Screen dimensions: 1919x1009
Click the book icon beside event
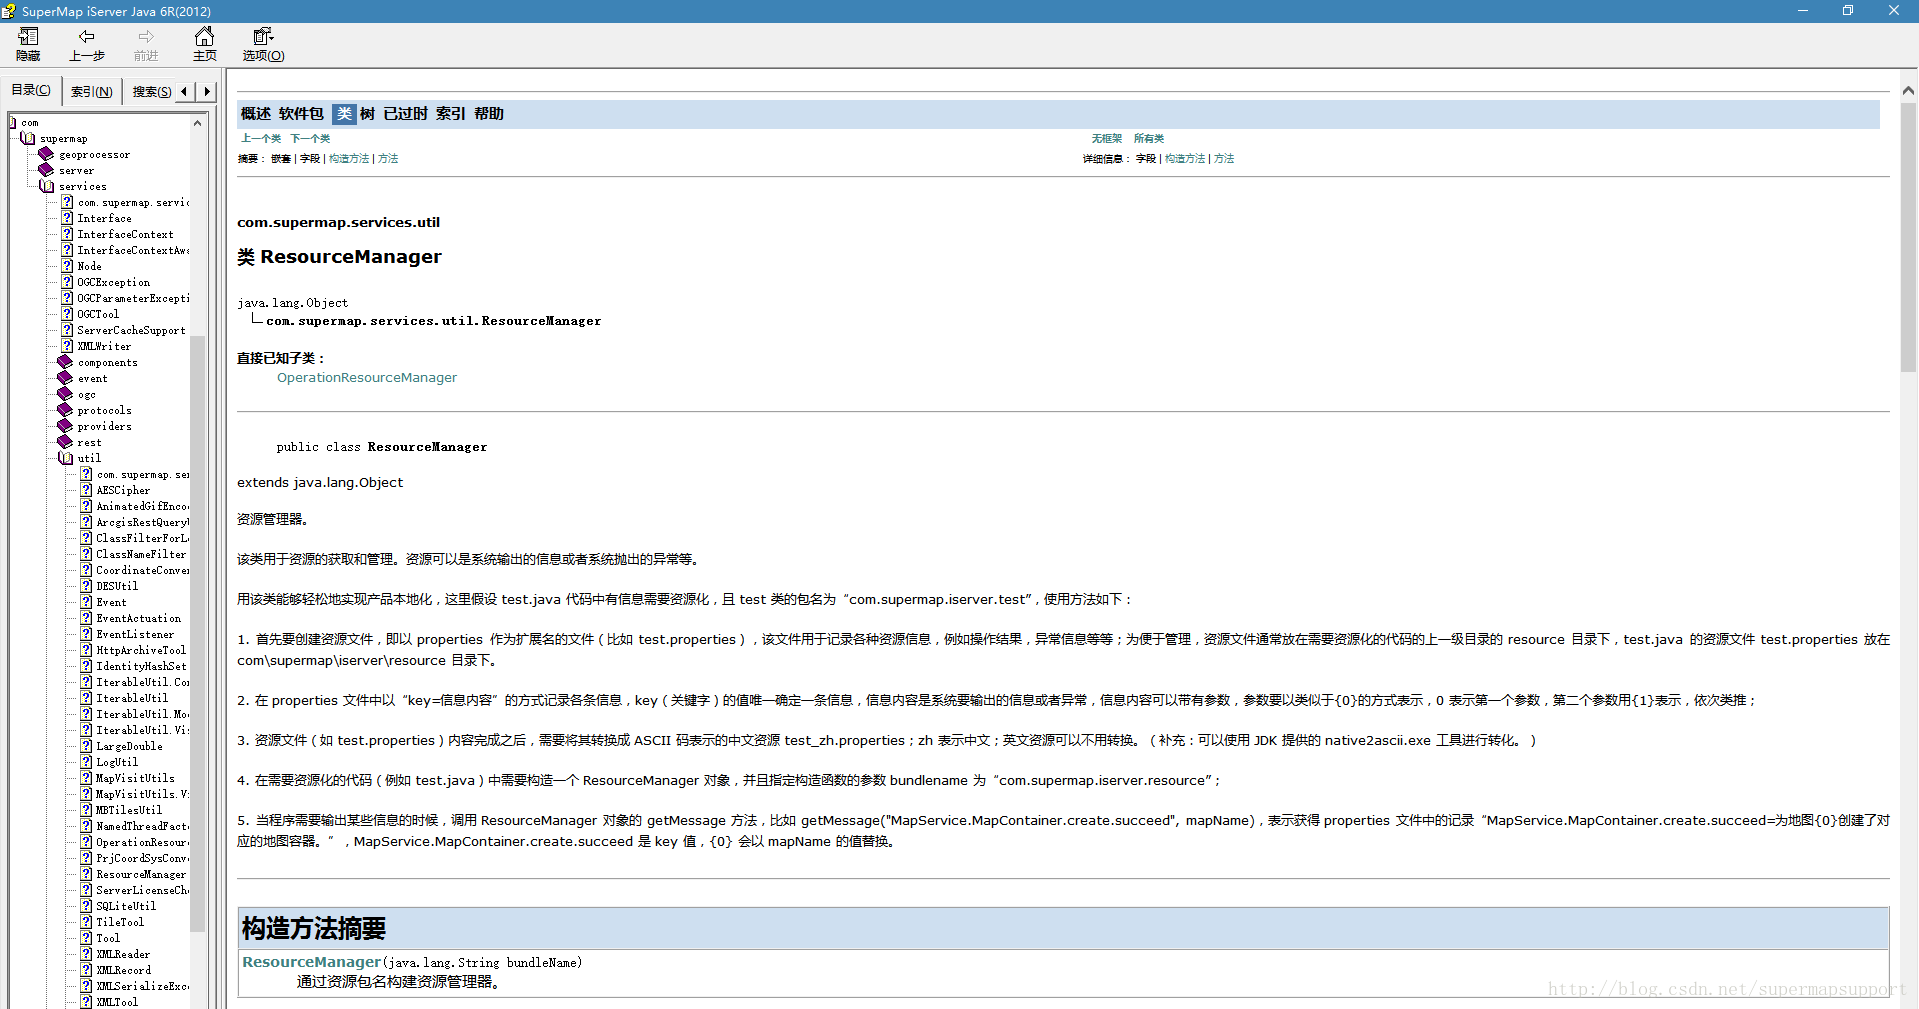(x=65, y=378)
